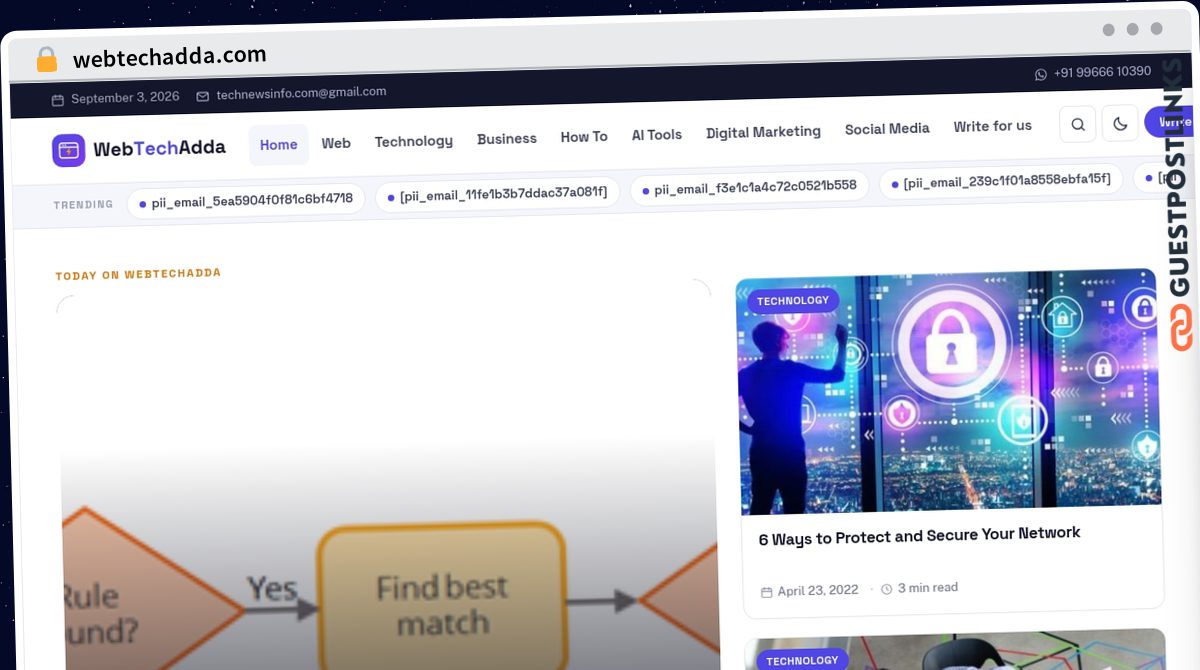
Task: Open the network security padlock article image
Action: point(948,392)
